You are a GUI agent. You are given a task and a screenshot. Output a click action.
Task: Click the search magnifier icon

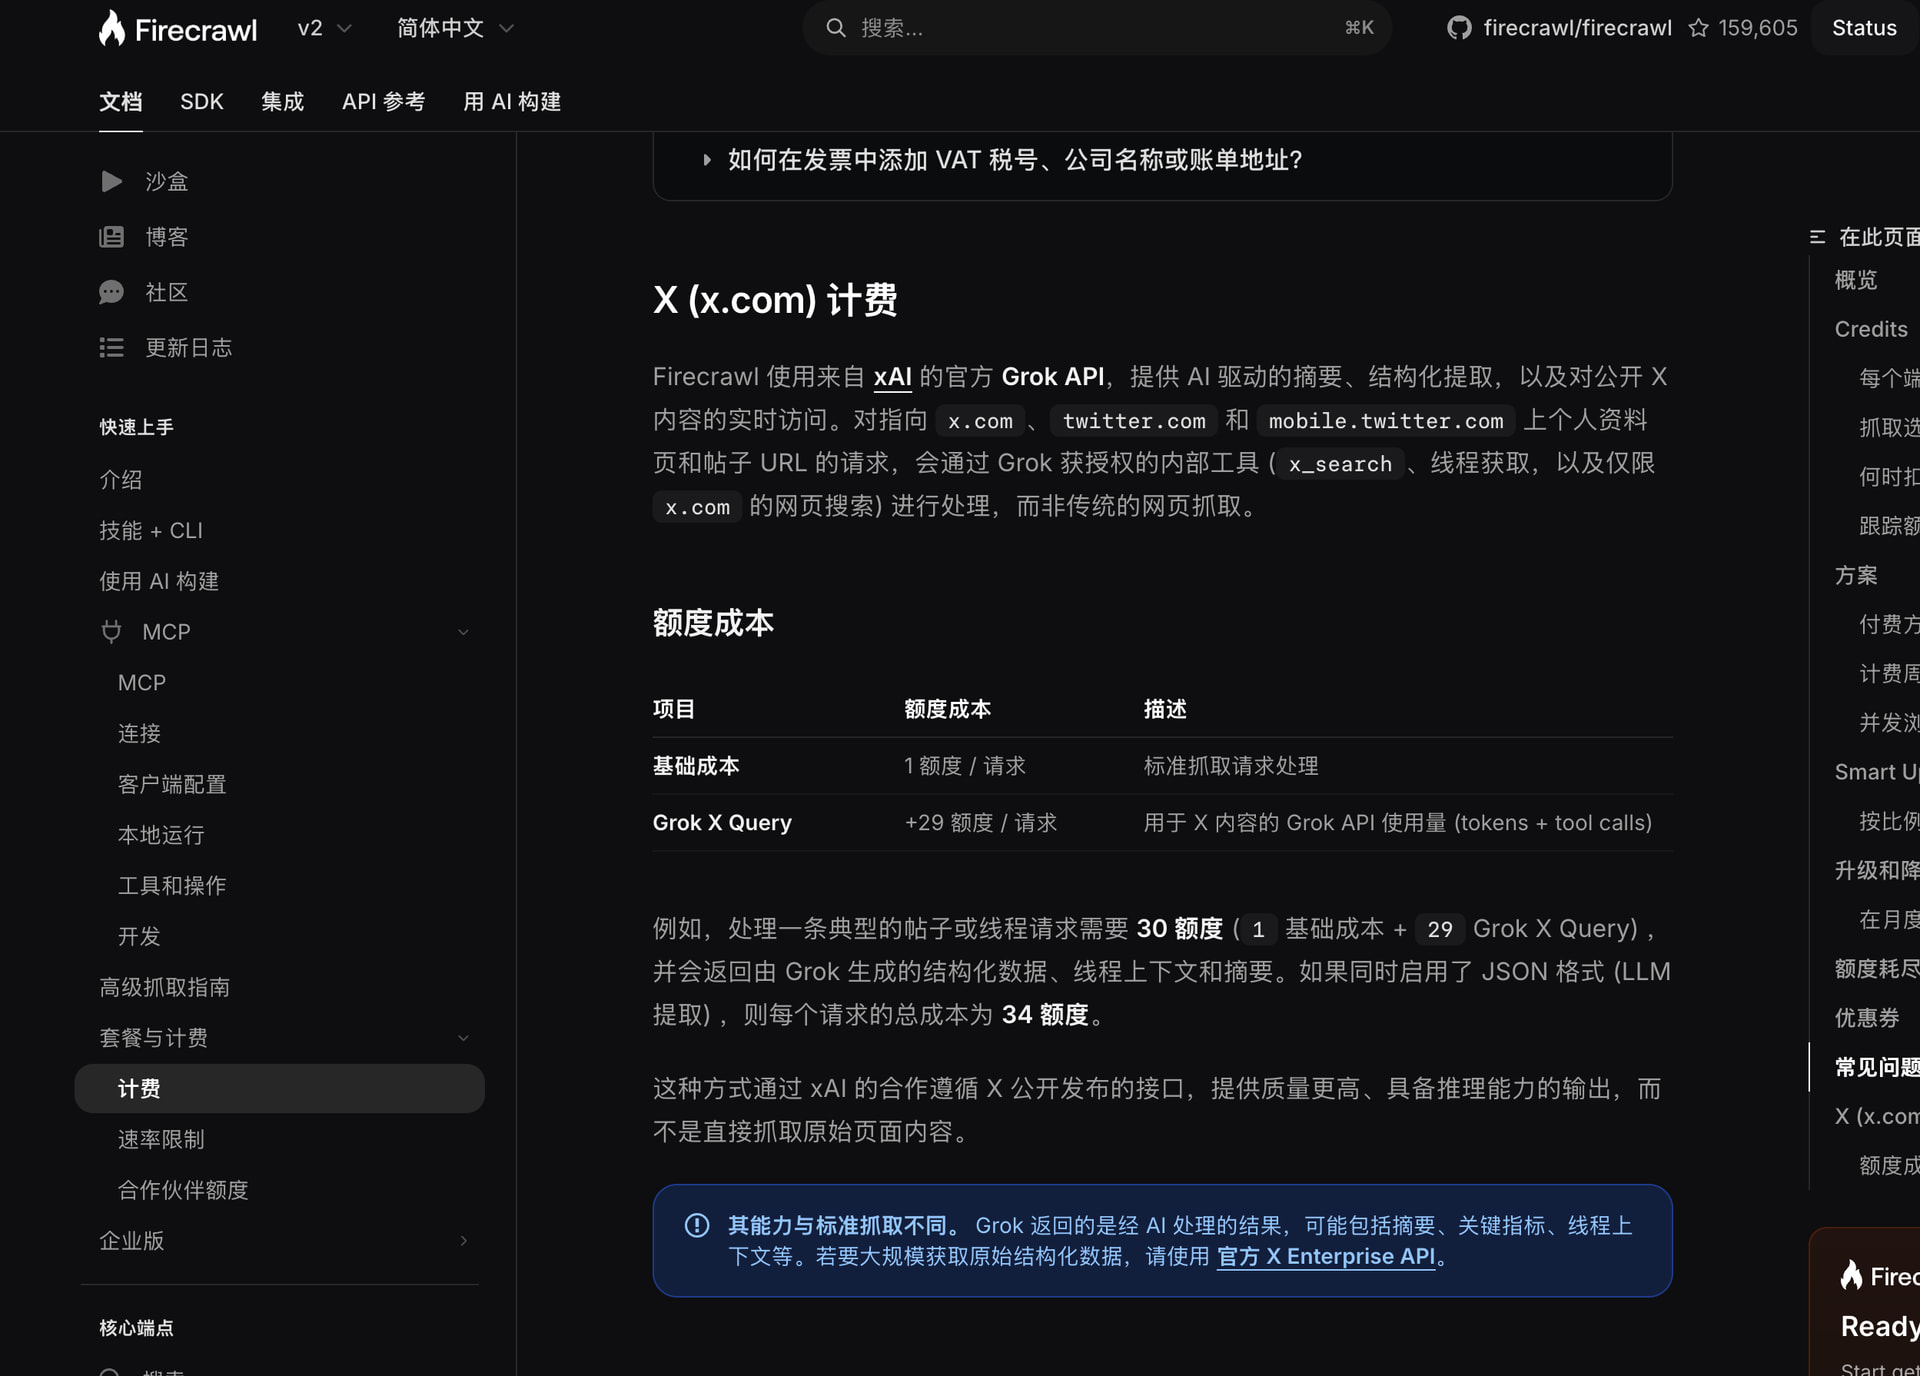[836, 28]
